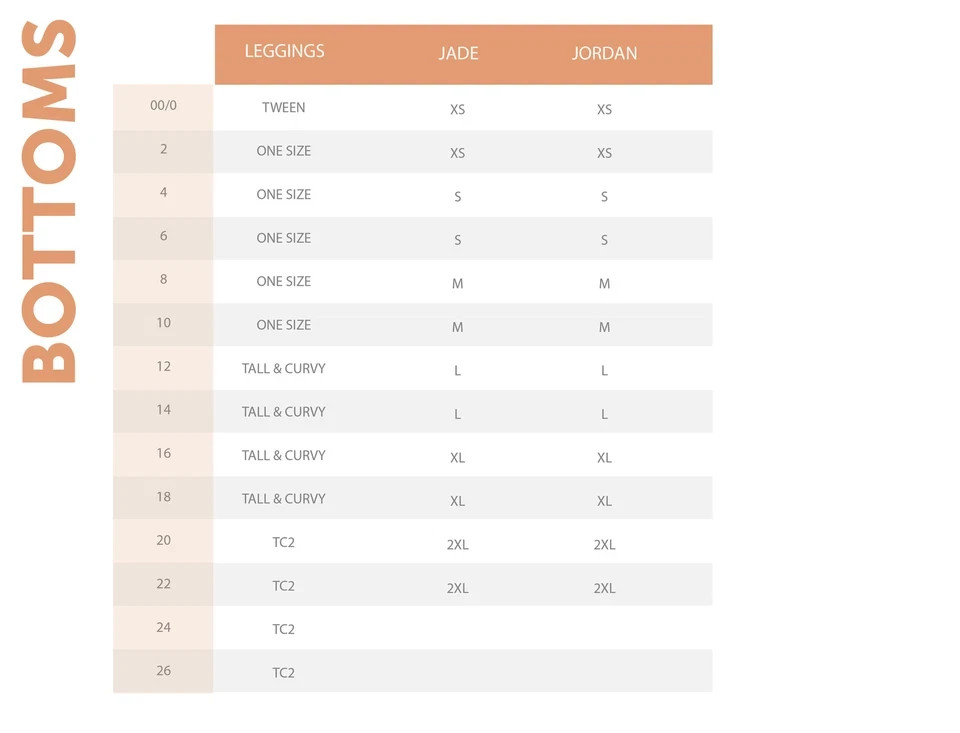
Task: Select the size 2 row label
Action: click(x=163, y=149)
